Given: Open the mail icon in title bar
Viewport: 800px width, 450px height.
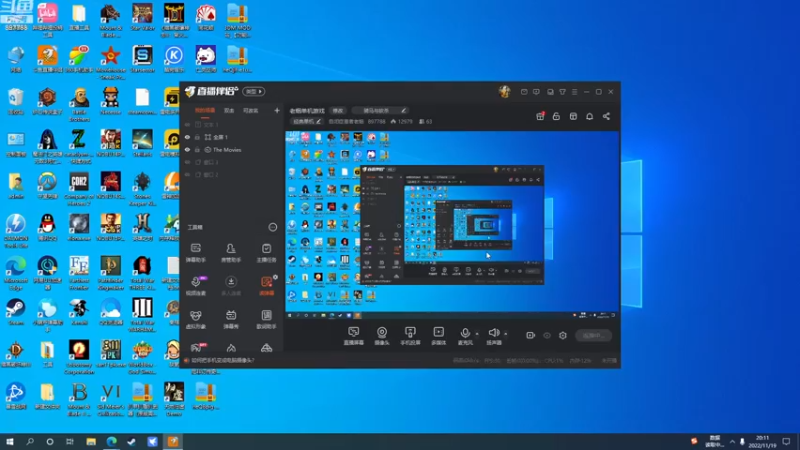Looking at the screenshot, I should pos(524,92).
